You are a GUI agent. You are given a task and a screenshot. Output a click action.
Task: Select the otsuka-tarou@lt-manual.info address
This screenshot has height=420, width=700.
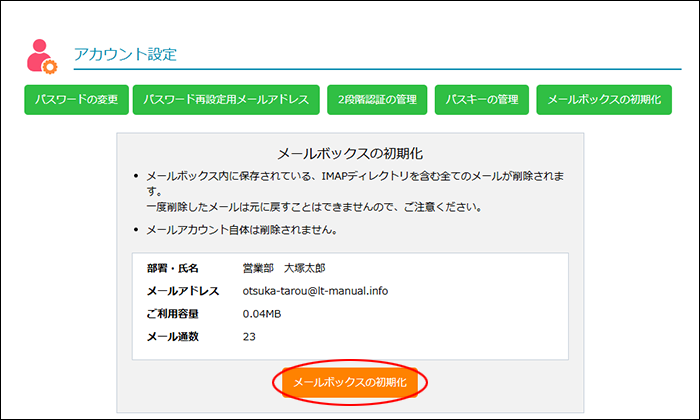pyautogui.click(x=315, y=291)
